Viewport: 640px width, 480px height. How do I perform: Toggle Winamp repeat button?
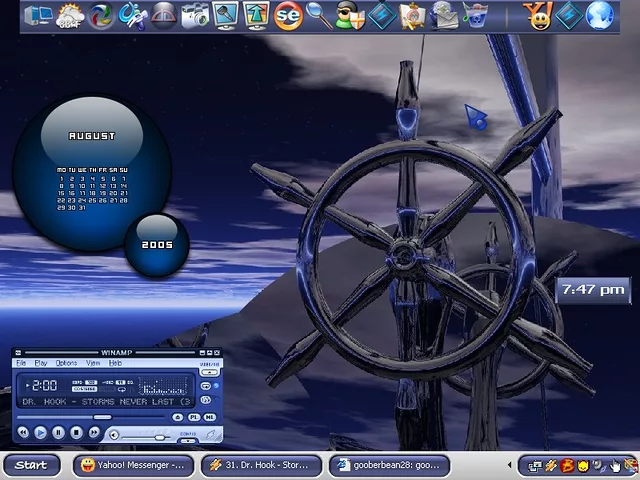click(x=206, y=385)
